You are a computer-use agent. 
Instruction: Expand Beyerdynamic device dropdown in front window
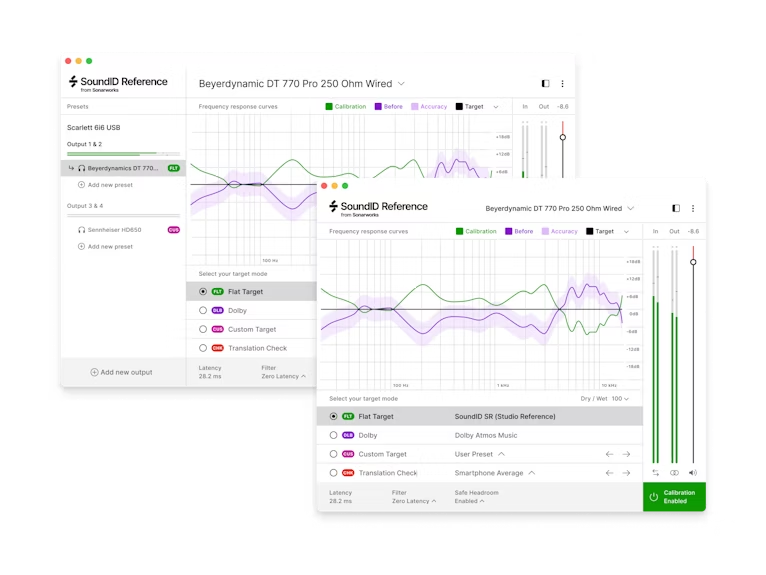630,209
